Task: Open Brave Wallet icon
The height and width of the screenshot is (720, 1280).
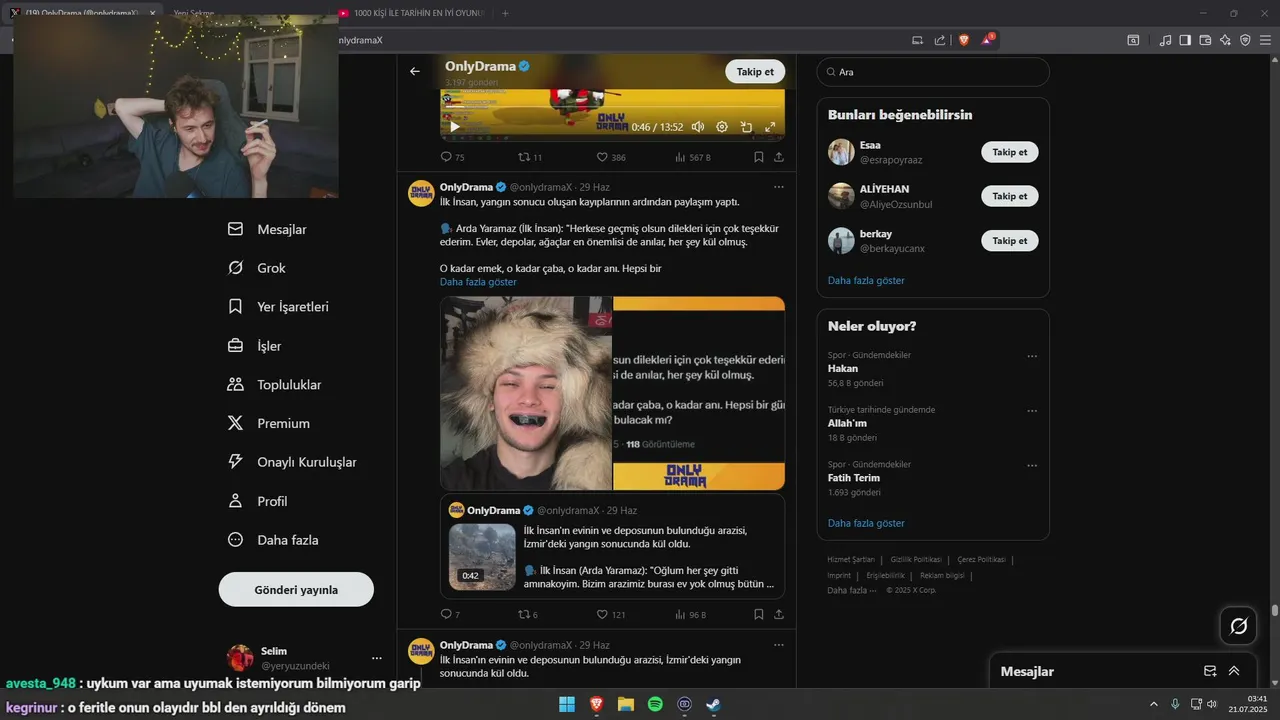Action: [1205, 40]
